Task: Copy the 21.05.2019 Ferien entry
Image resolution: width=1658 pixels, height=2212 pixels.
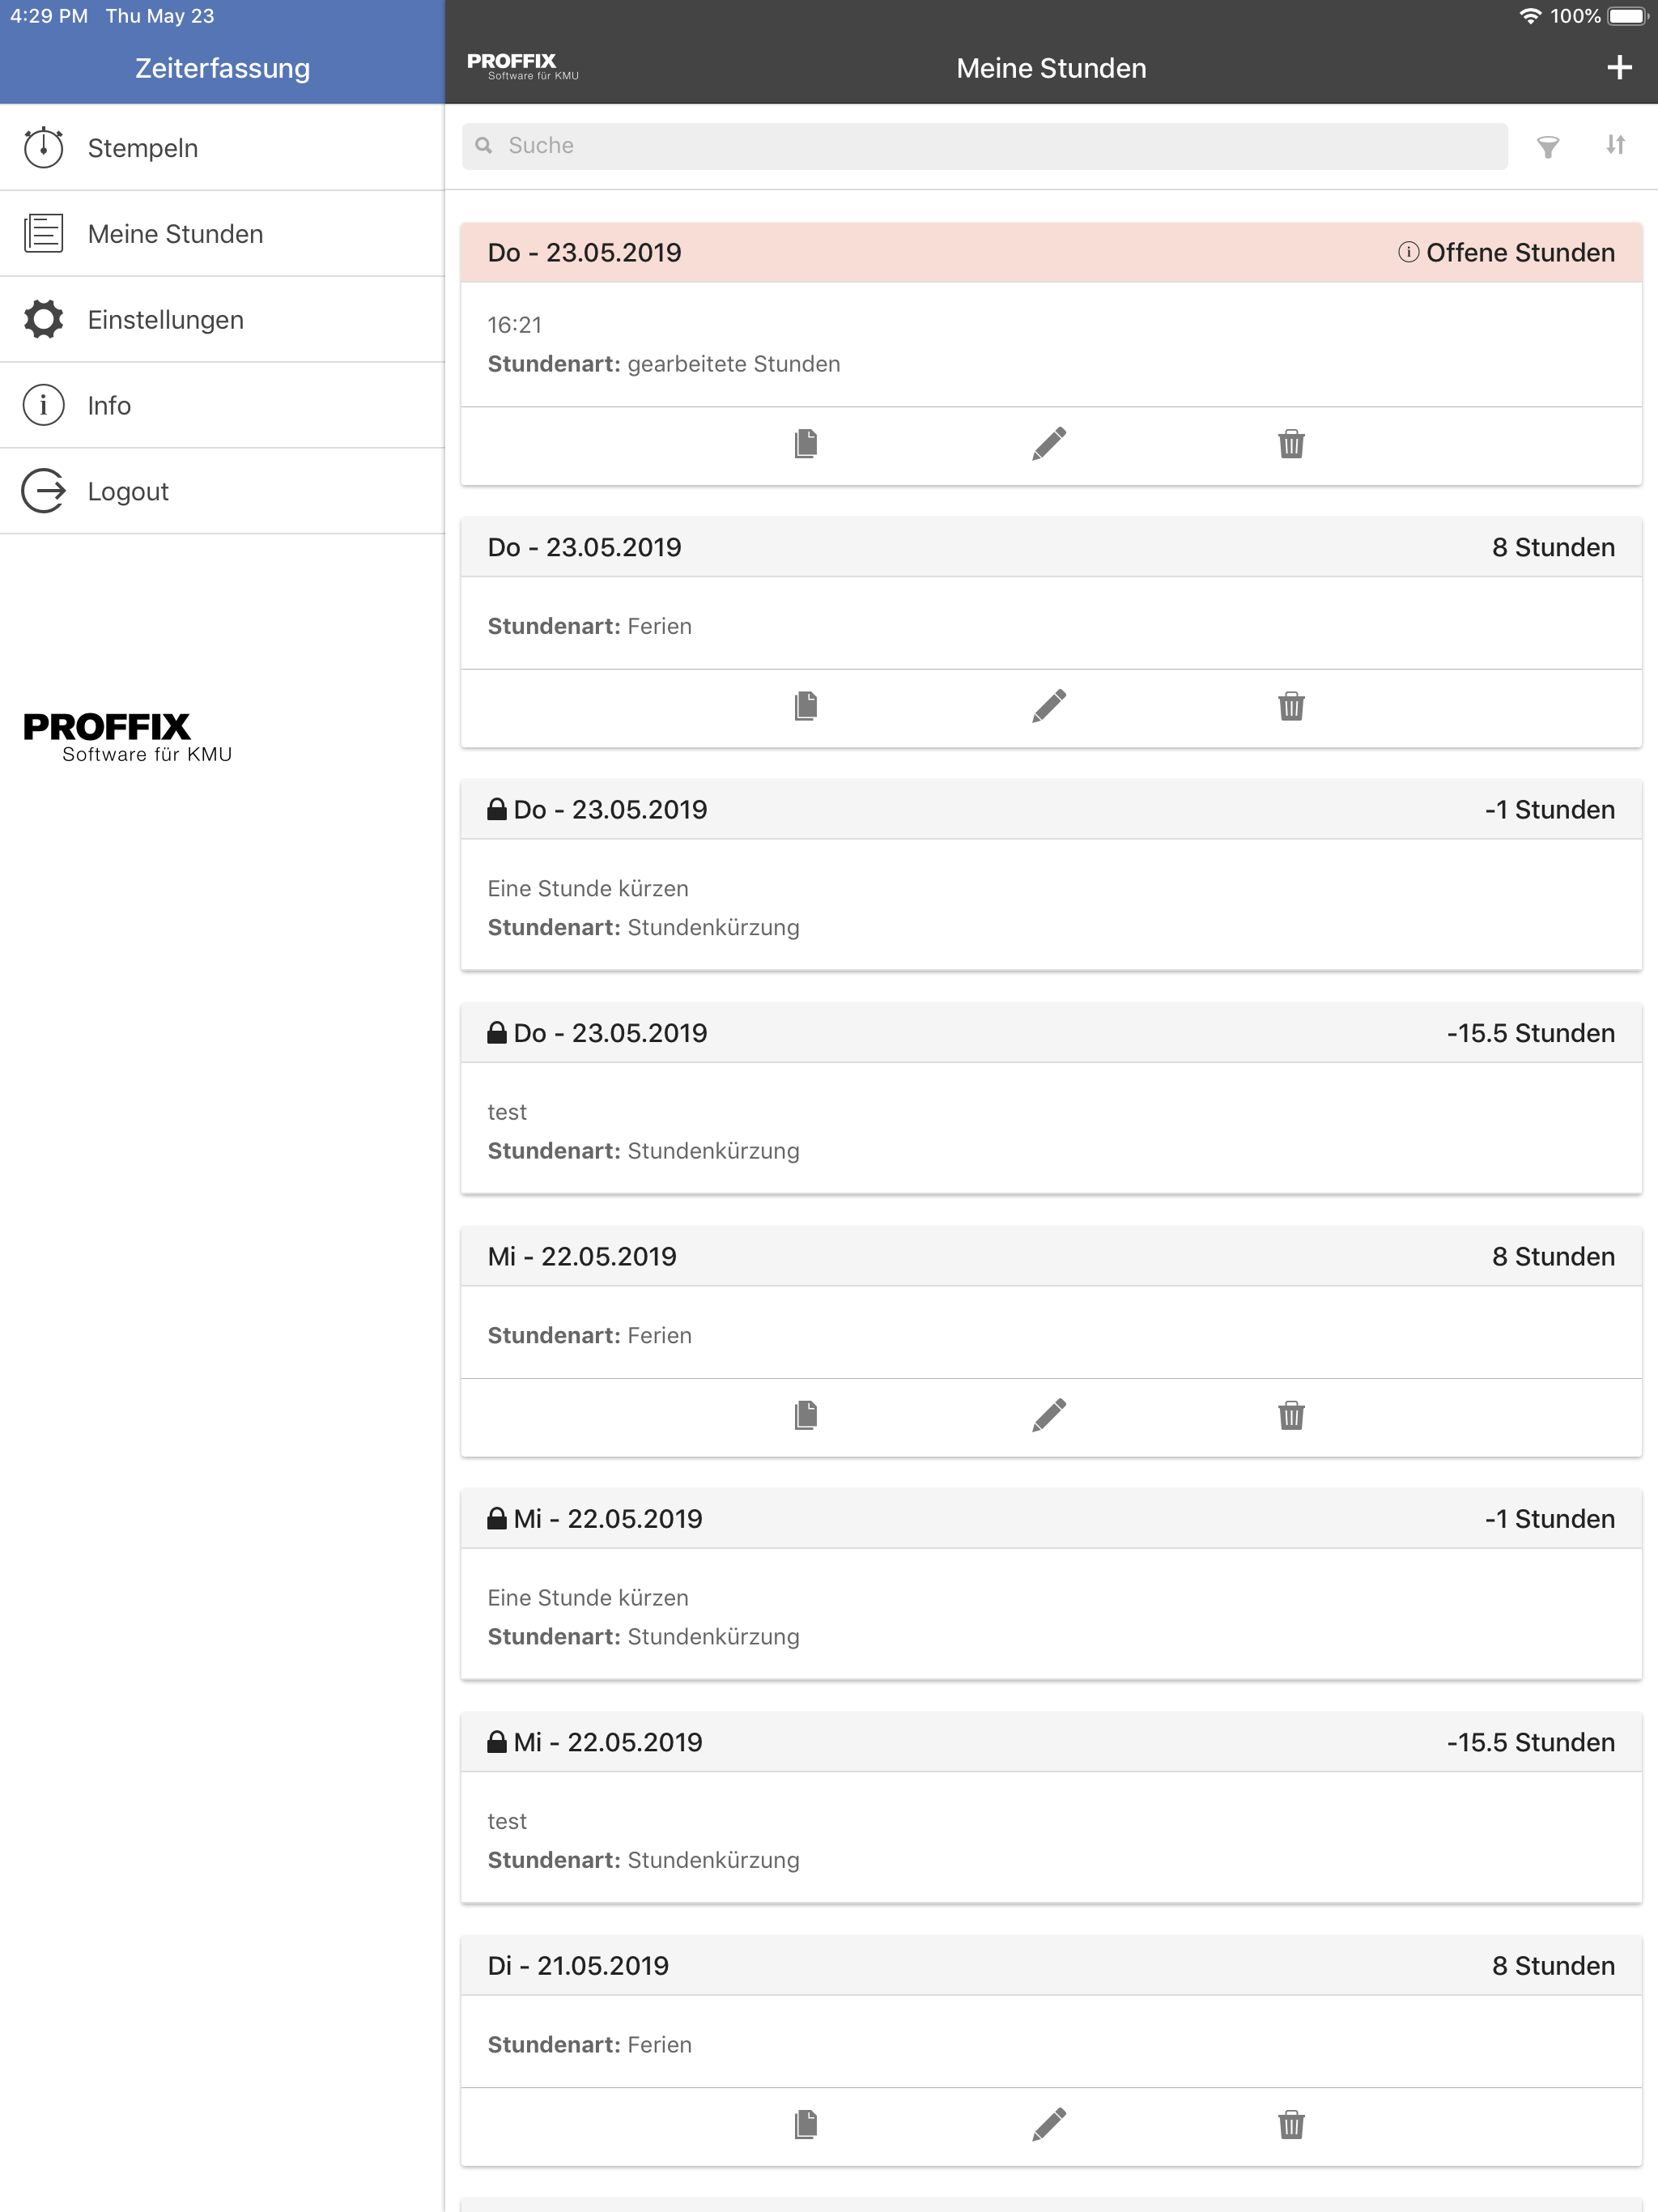Action: coord(806,2124)
